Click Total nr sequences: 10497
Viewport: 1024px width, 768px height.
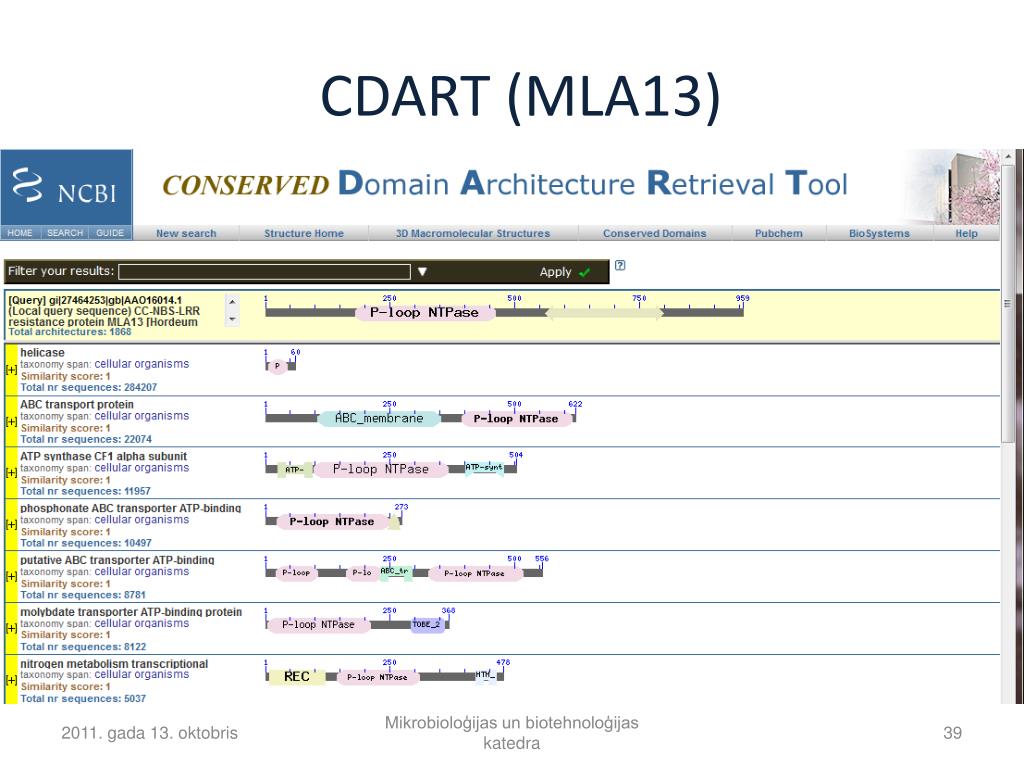click(x=86, y=543)
